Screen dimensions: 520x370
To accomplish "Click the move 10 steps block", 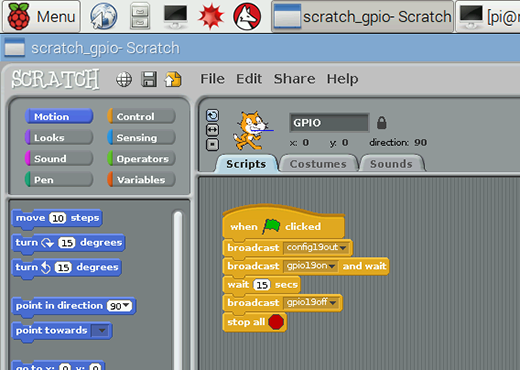I will [57, 218].
